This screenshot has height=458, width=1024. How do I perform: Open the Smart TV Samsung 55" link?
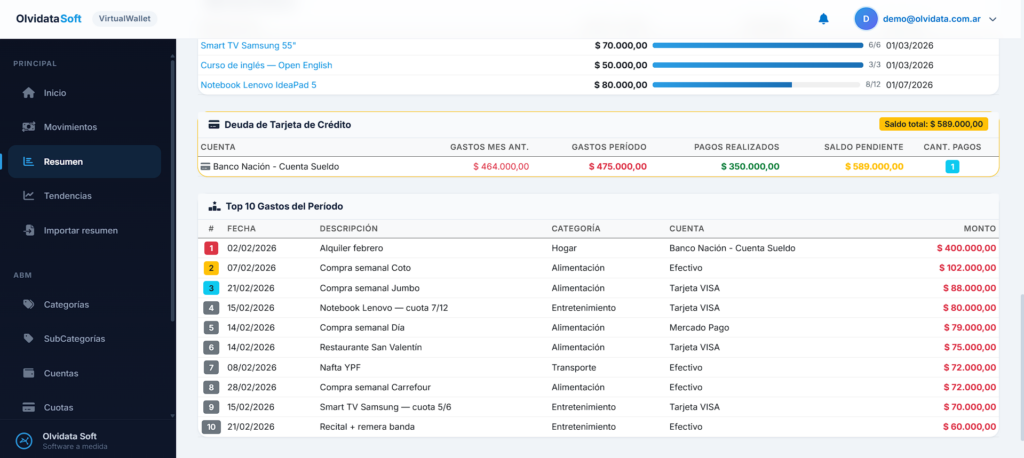248,45
